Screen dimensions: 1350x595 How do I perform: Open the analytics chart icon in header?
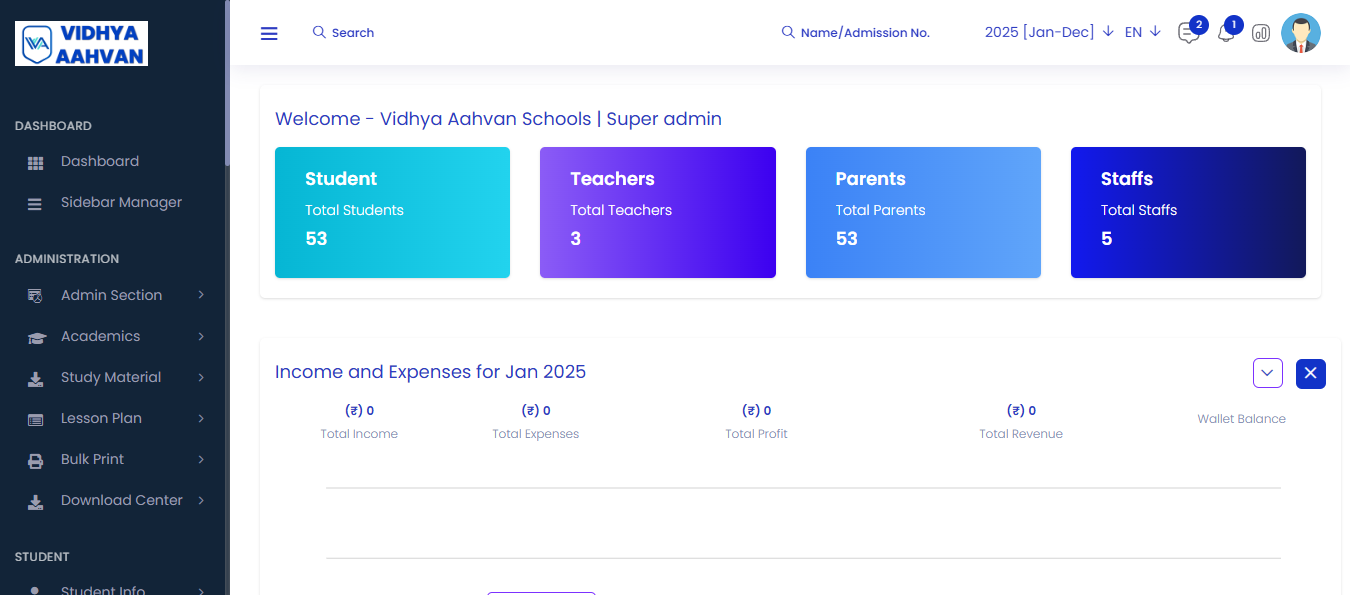click(x=1260, y=33)
